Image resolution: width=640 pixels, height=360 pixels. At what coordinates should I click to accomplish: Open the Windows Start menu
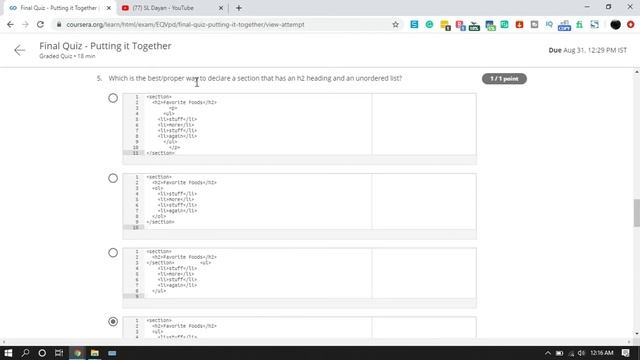point(8,353)
